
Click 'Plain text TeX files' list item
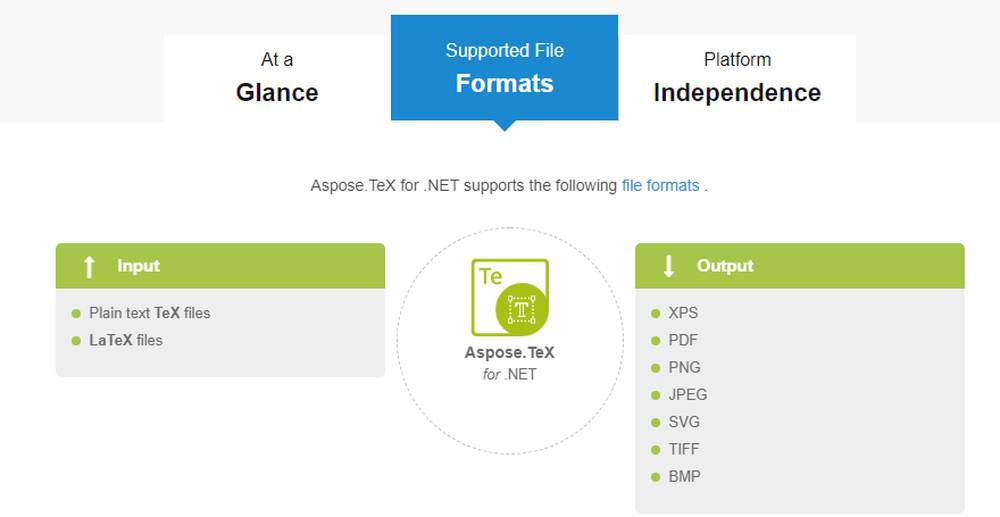149,313
